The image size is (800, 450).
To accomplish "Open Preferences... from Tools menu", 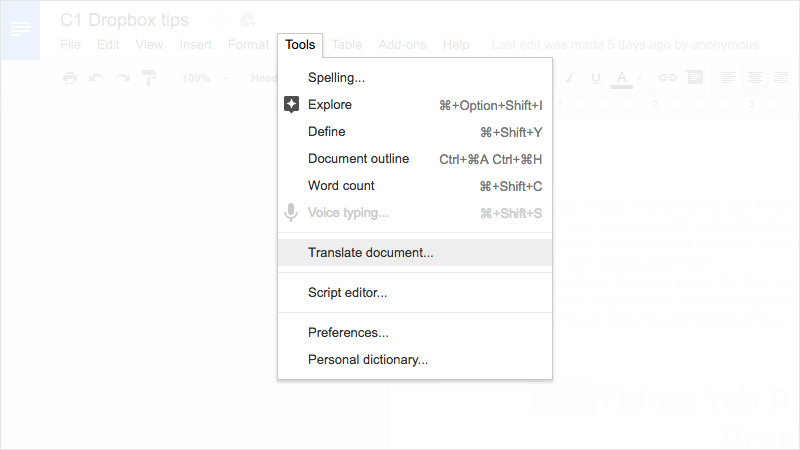I will pyautogui.click(x=415, y=333).
